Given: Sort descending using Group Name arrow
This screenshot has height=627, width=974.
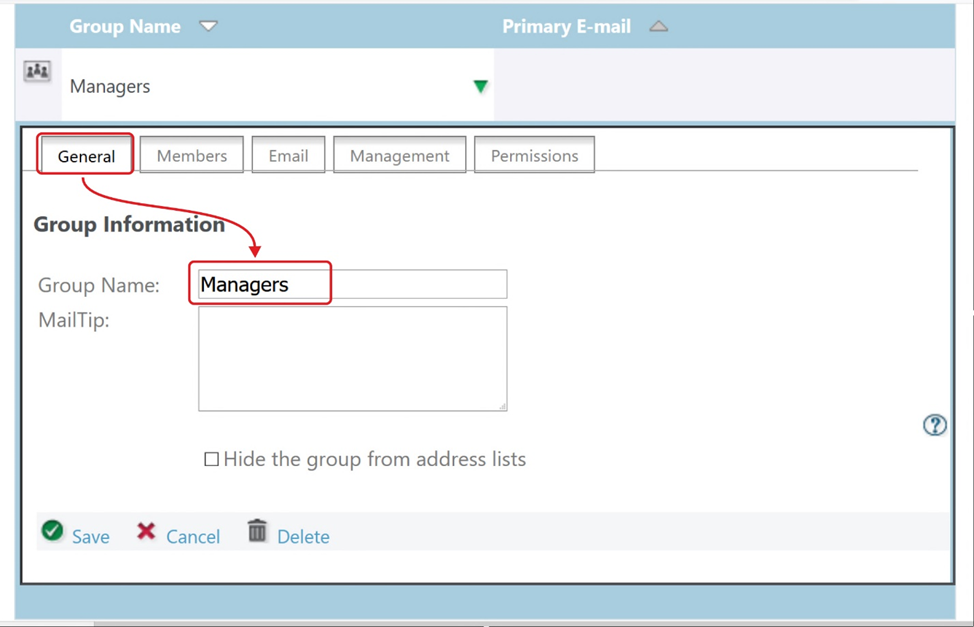Looking at the screenshot, I should (208, 26).
